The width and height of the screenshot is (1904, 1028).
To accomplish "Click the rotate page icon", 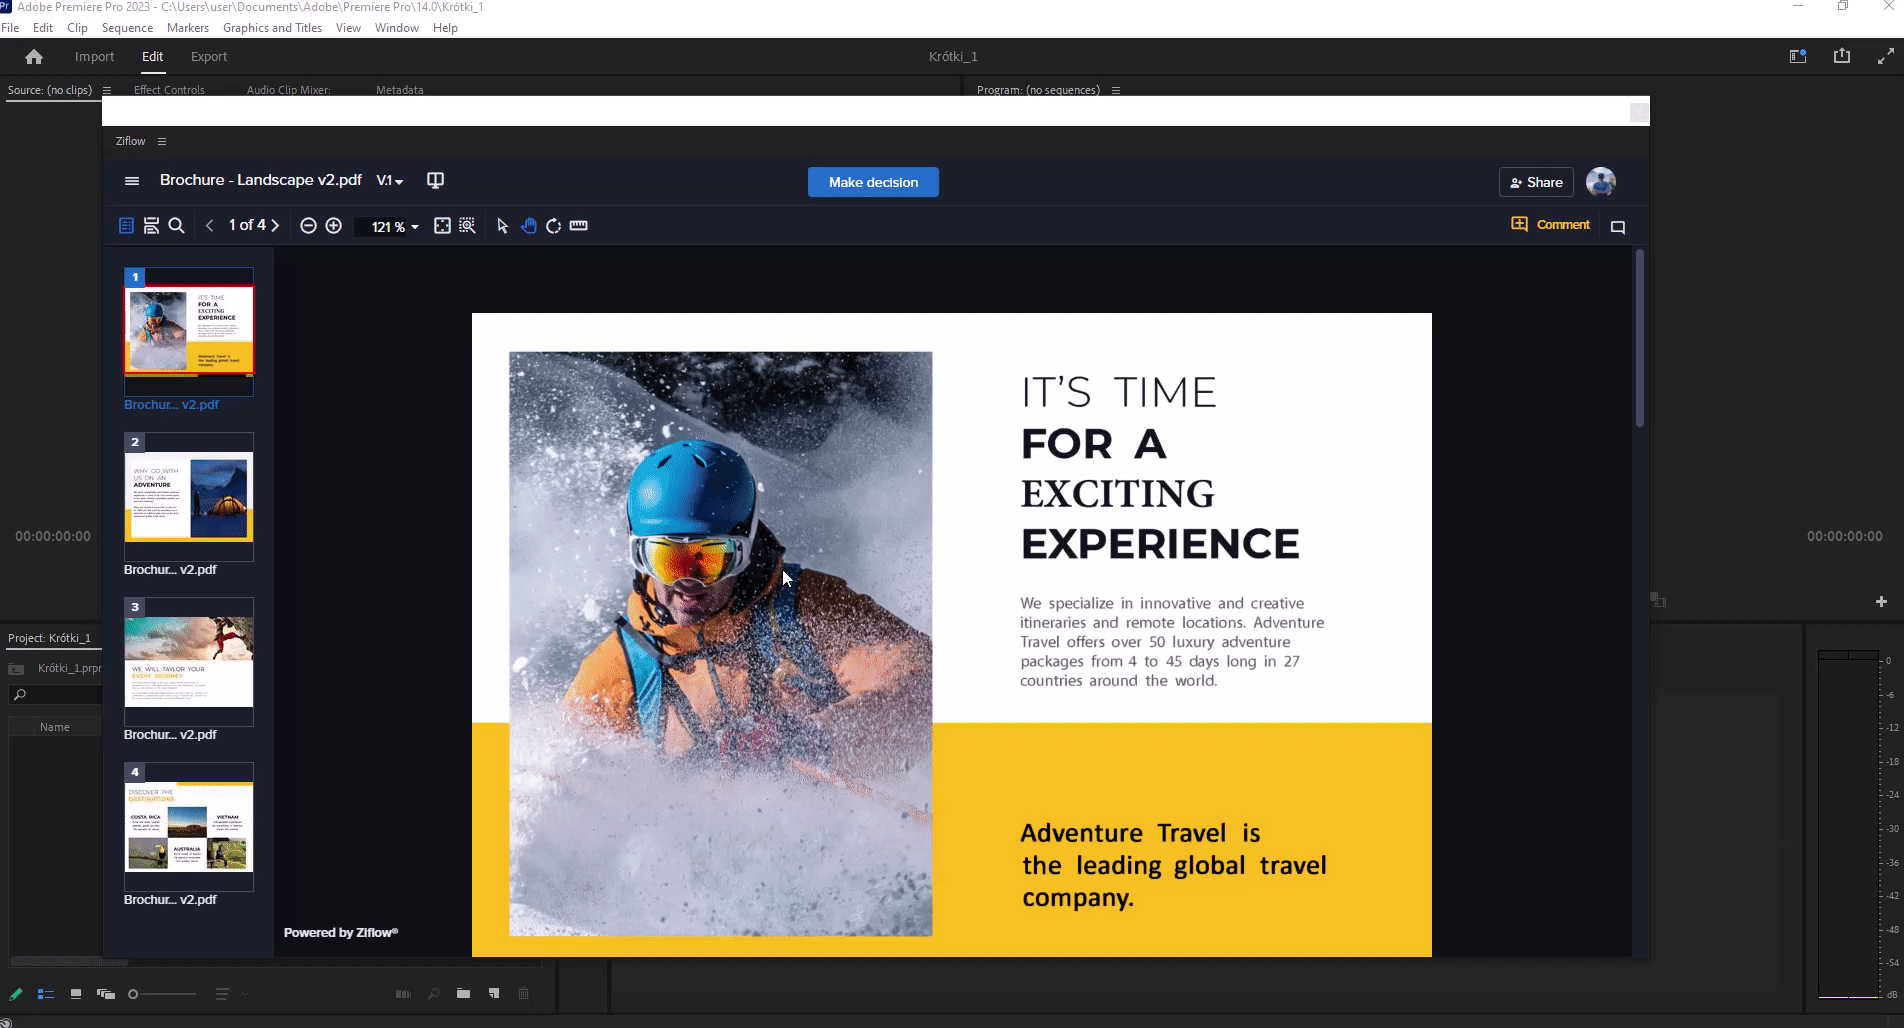I will (553, 226).
